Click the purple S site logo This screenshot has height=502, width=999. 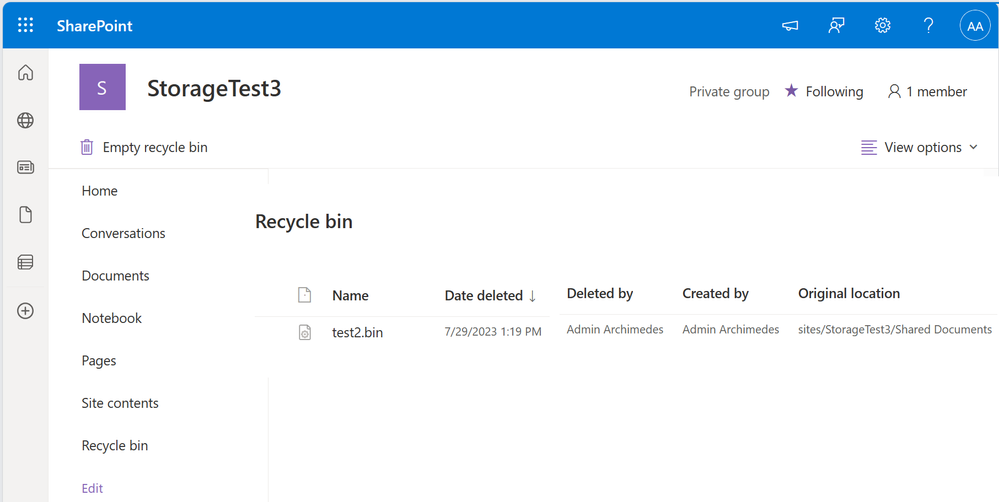[103, 87]
